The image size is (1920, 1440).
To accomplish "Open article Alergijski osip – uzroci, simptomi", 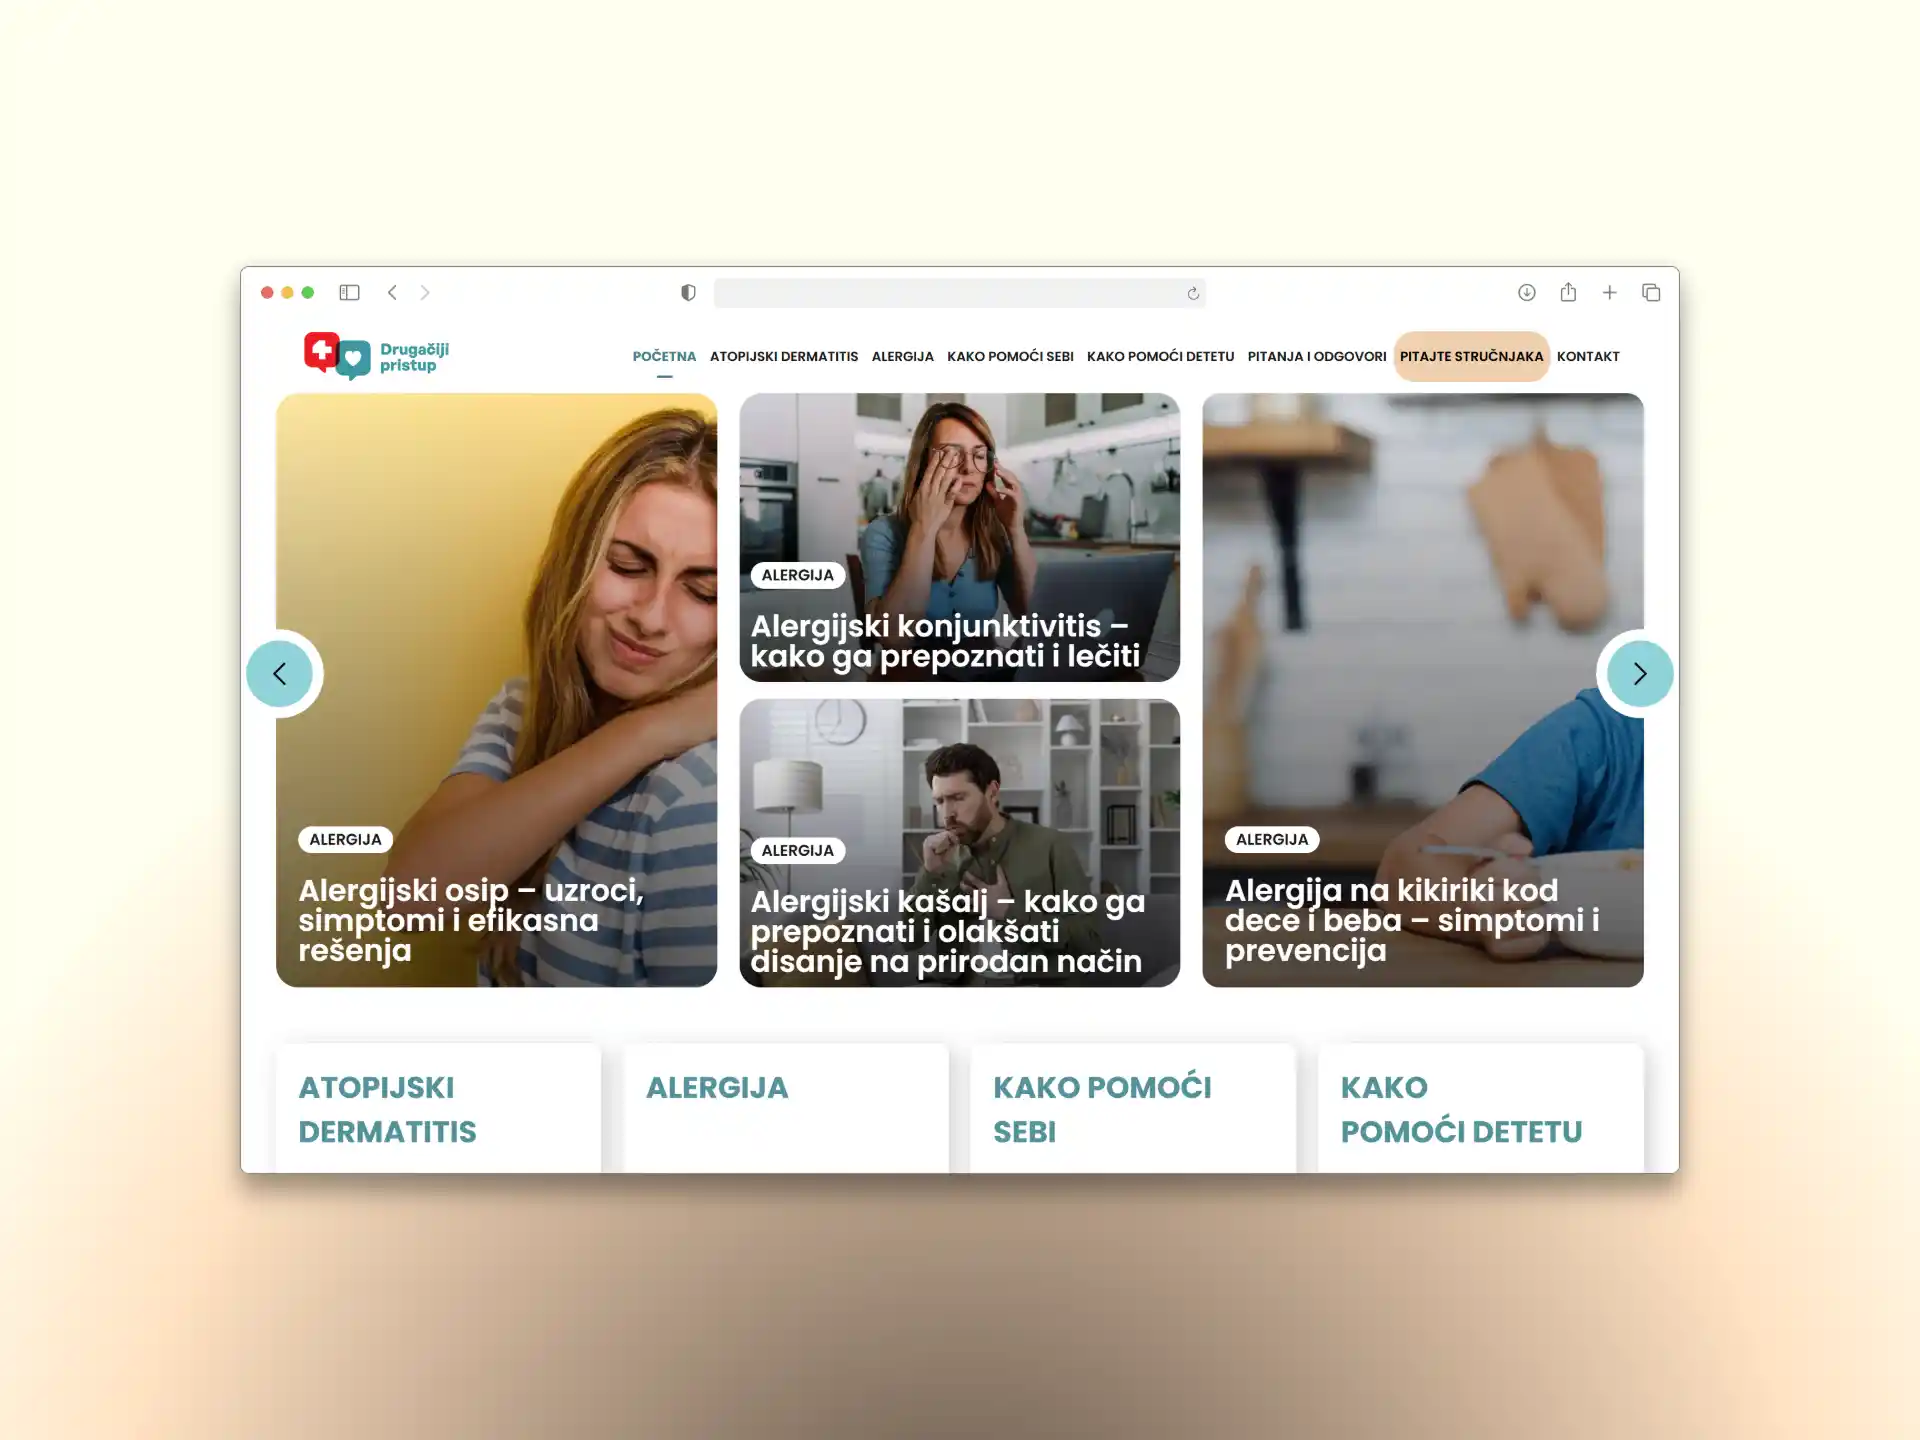I will (470, 920).
